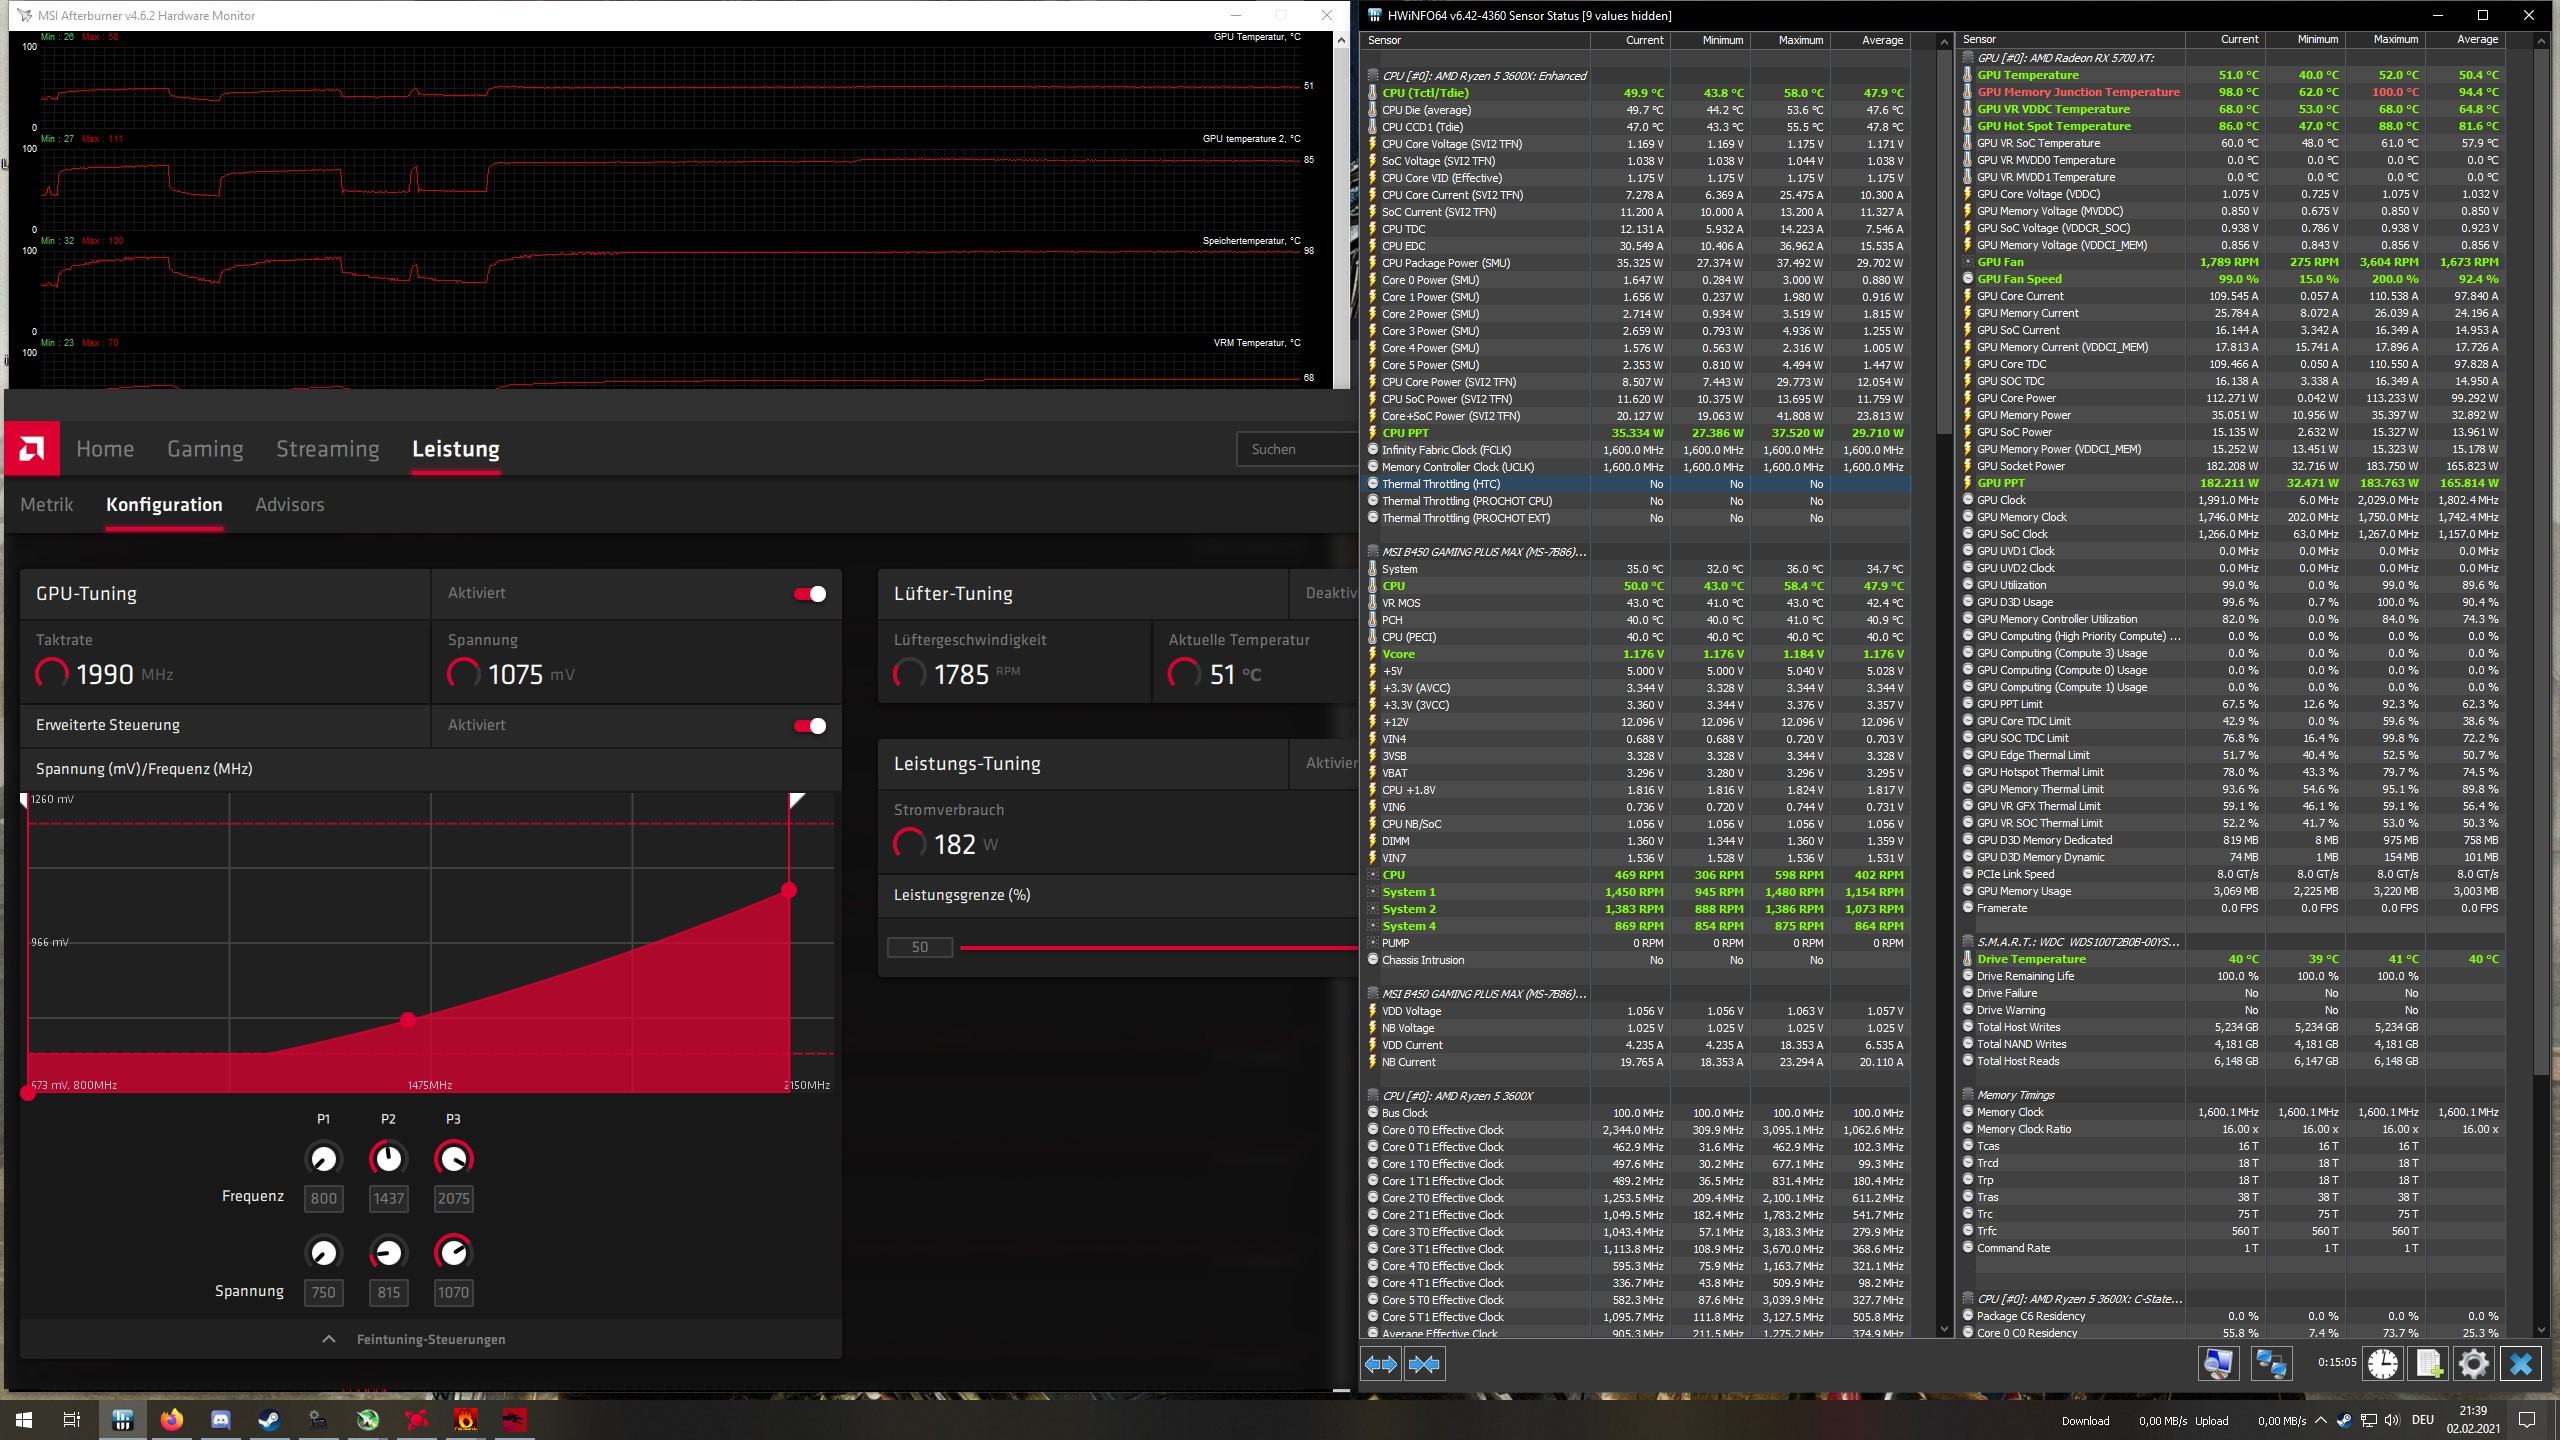Toggle the GPU-Tuning switch
2560x1440 pixels.
[x=809, y=594]
